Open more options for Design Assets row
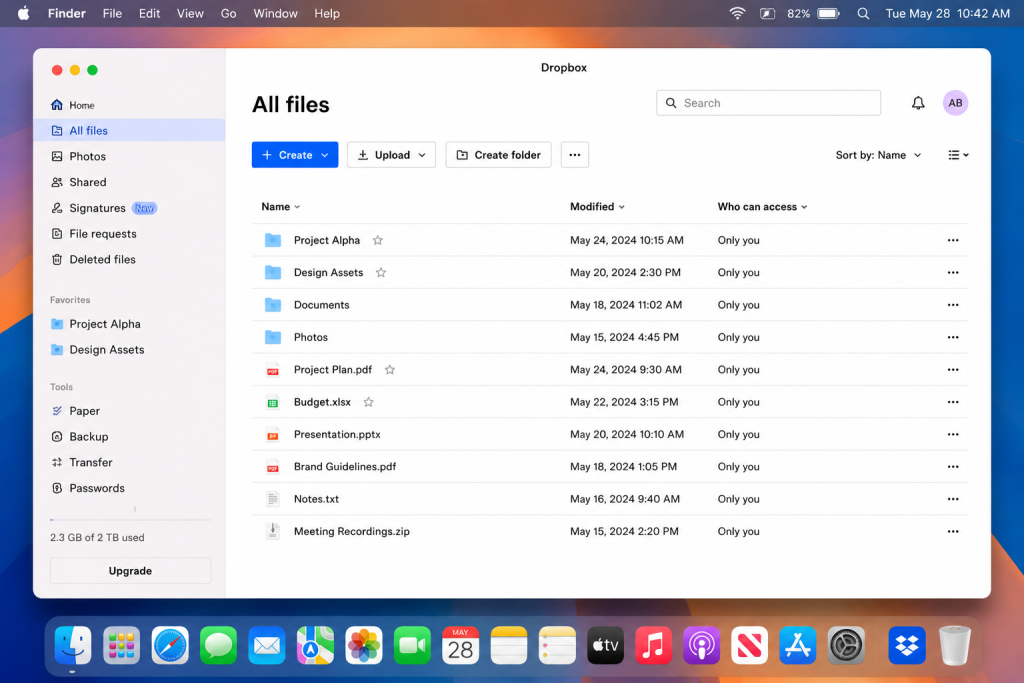The image size is (1024, 683). pos(953,272)
